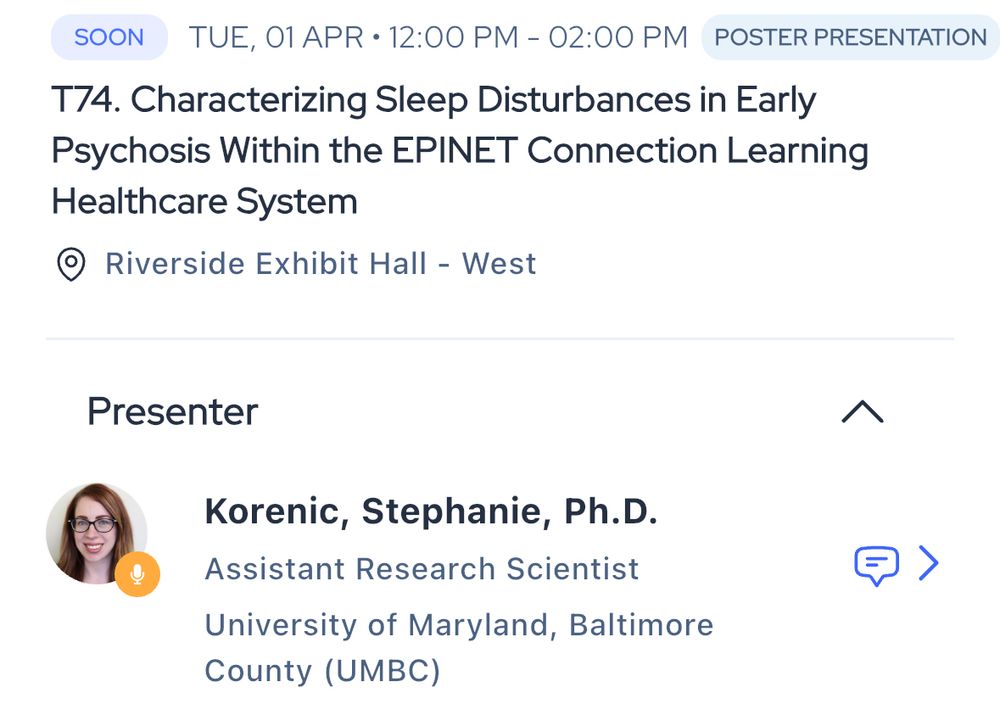Image resolution: width=1000 pixels, height=710 pixels.
Task: Tap the orange microphone speaker badge
Action: point(137,574)
